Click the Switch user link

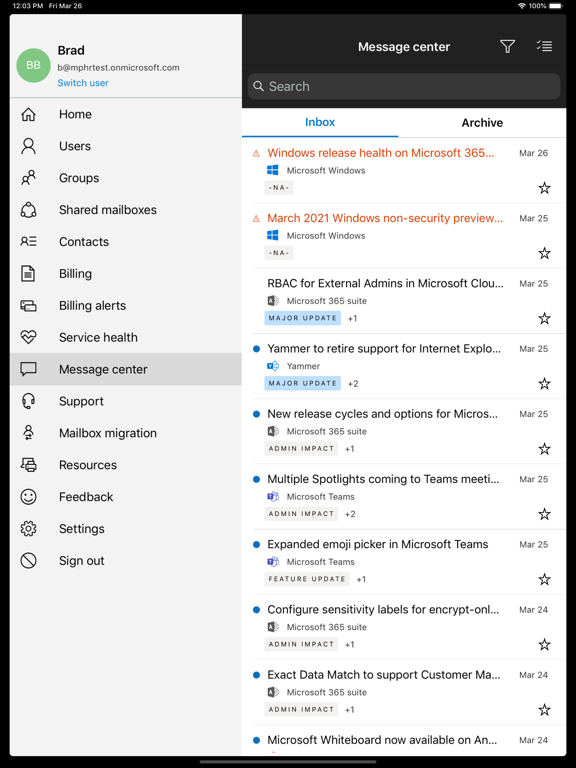[83, 83]
